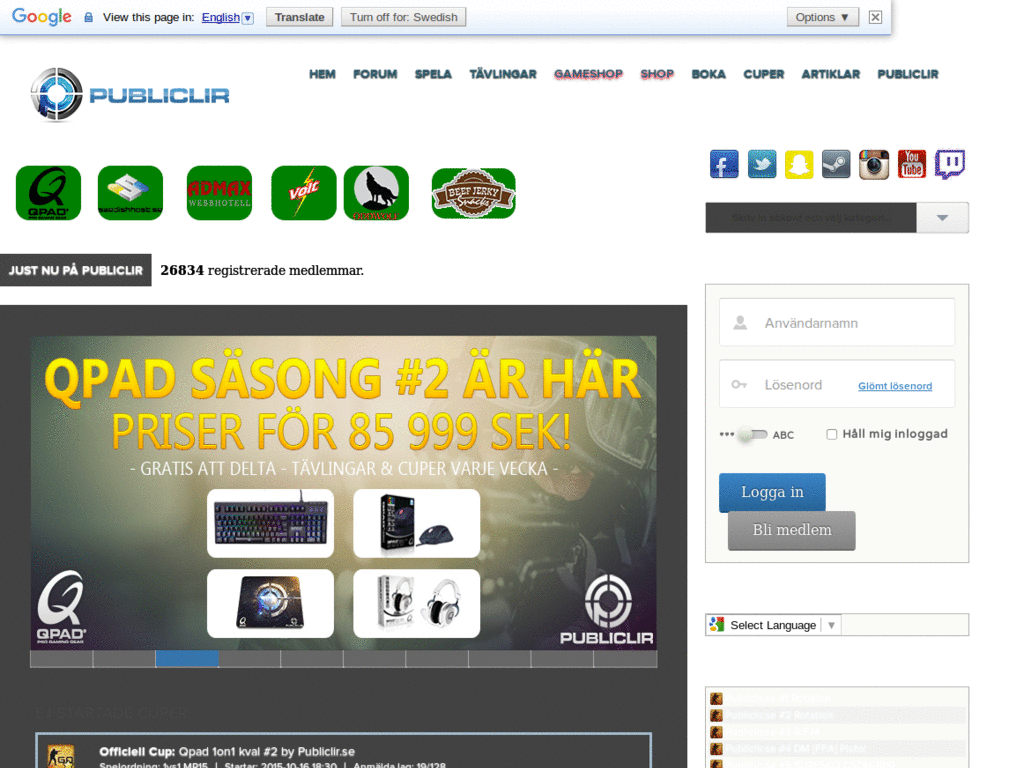Open the YouTube channel icon
Viewport: 1024px width, 768px height.
[912, 164]
